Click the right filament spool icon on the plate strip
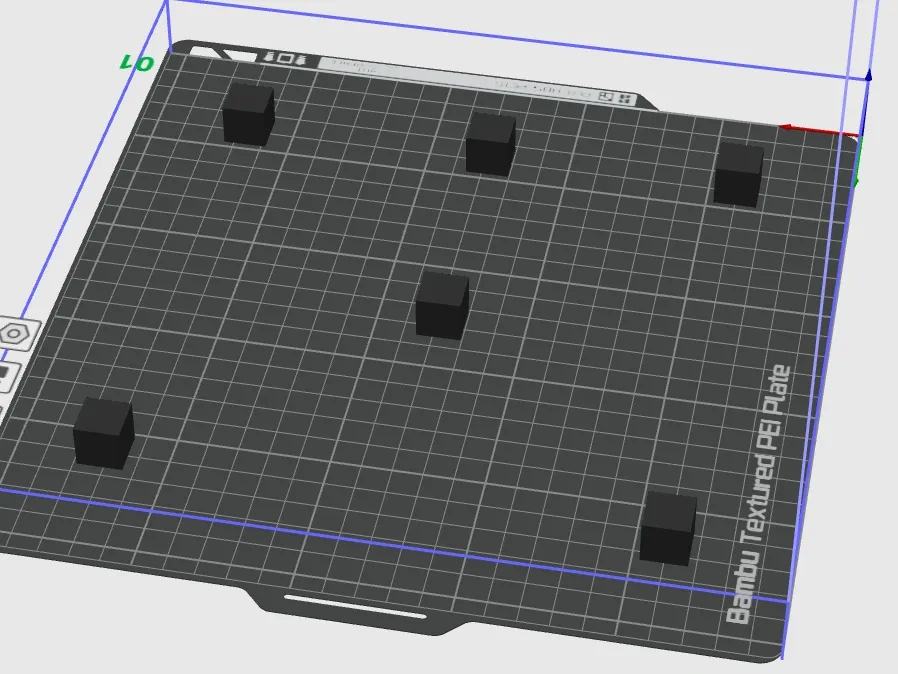Screen dimensions: 898x674 (303, 60)
